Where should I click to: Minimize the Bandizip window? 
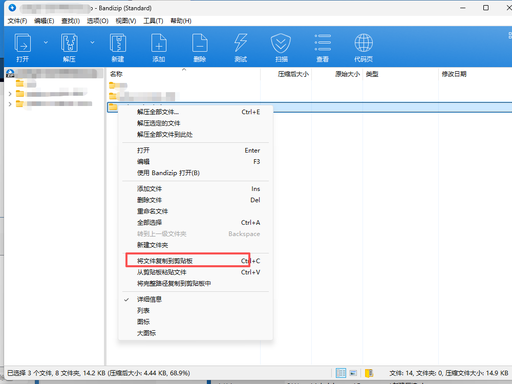pyautogui.click(x=463, y=8)
